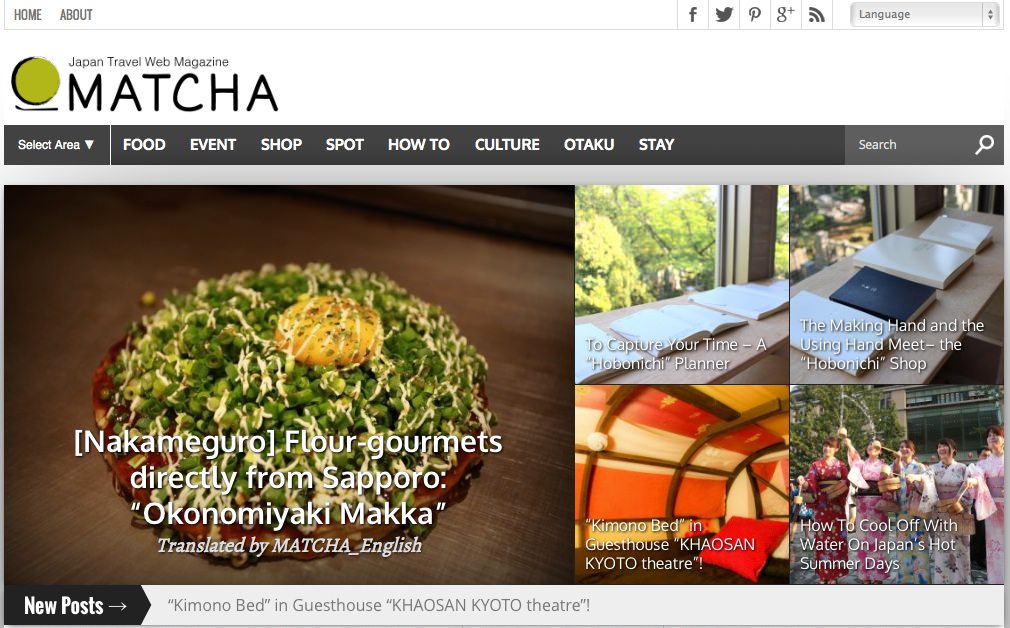
Task: Open the Google Plus icon
Action: click(786, 14)
